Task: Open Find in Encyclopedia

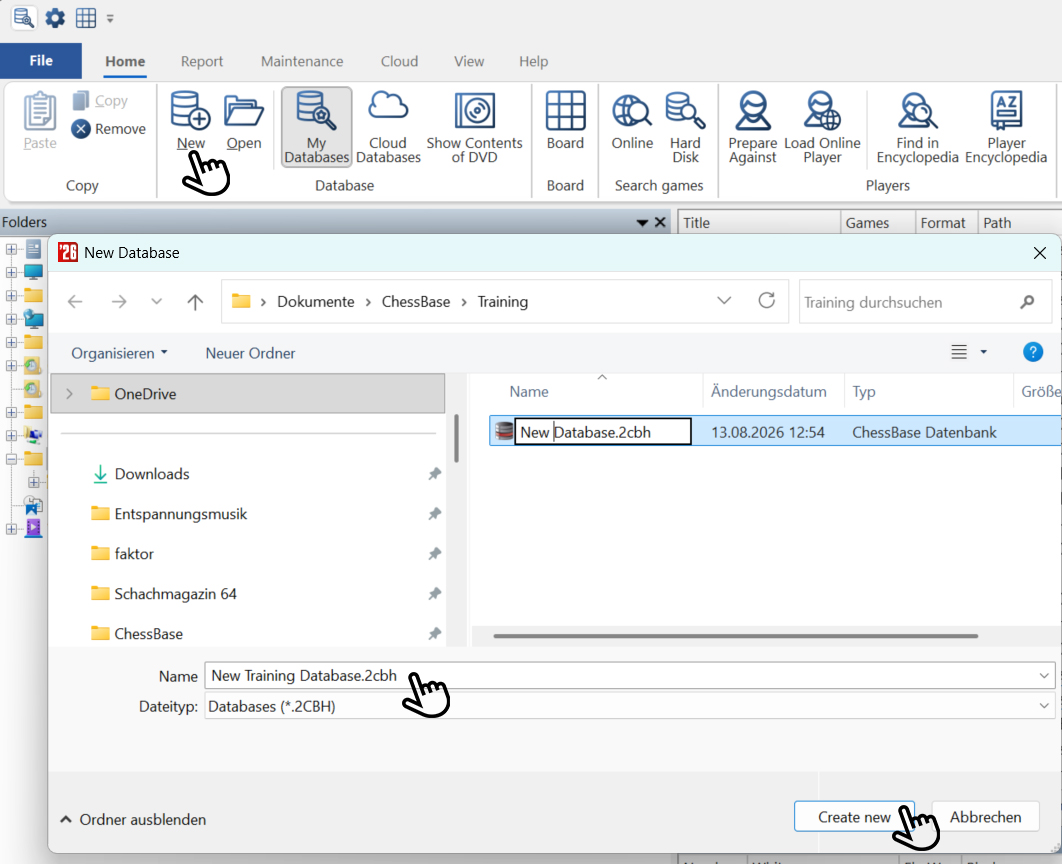Action: pos(917,127)
